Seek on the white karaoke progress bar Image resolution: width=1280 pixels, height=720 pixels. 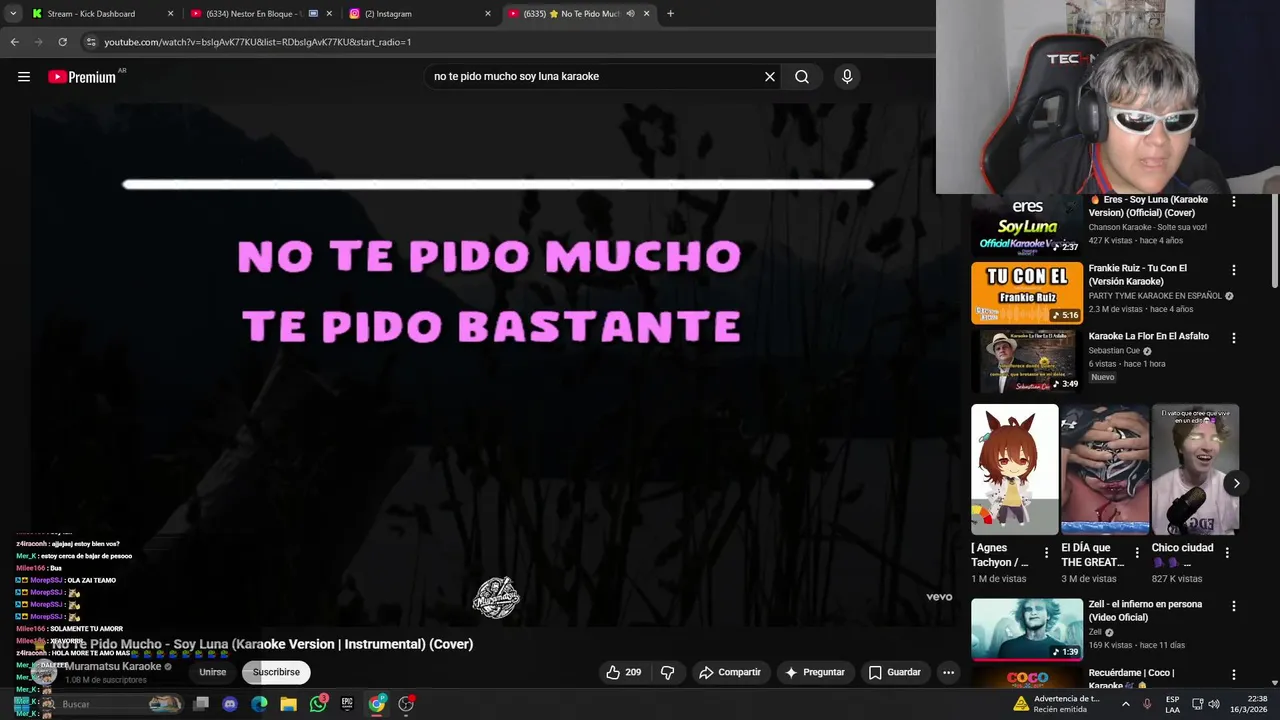coord(498,184)
